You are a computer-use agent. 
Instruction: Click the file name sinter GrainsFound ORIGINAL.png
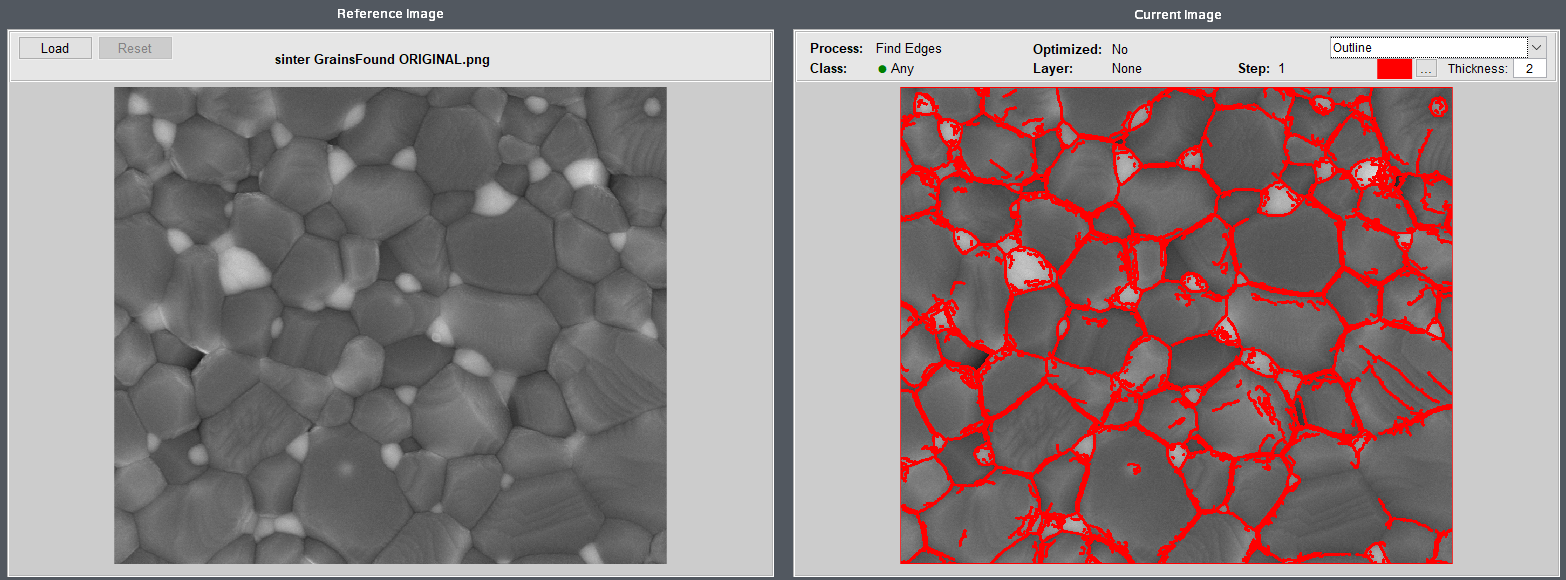coord(382,59)
